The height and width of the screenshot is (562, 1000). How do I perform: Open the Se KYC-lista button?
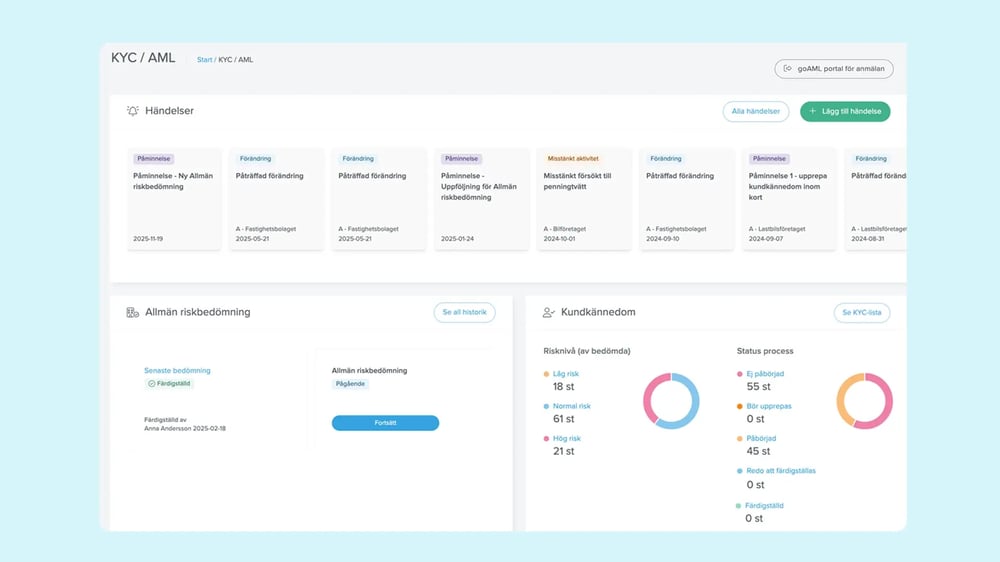(x=861, y=312)
